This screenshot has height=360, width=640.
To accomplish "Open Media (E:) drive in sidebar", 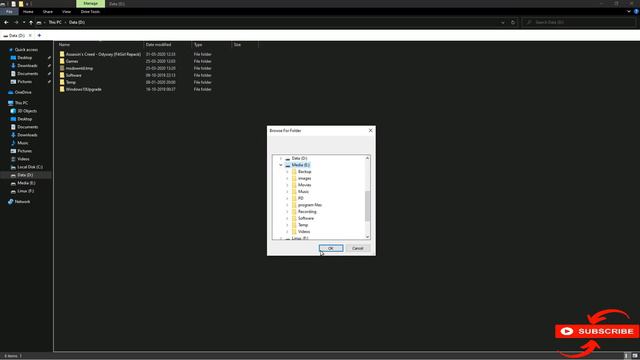I will pyautogui.click(x=26, y=183).
